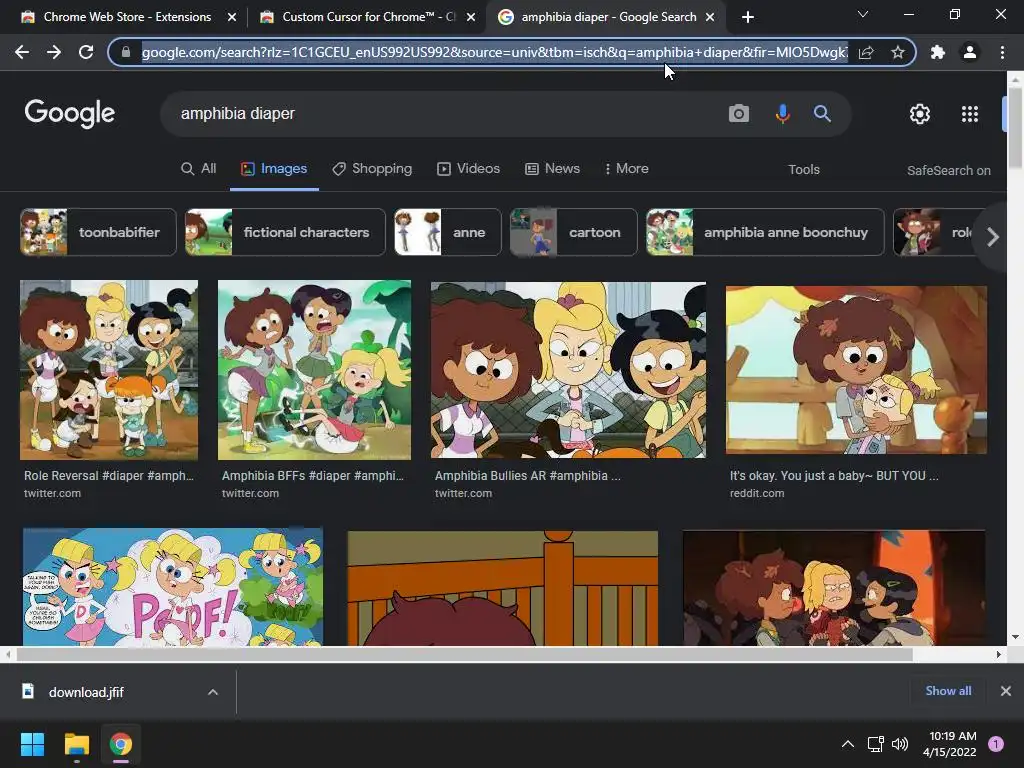1024x768 pixels.
Task: Expand download.jfif options chevron
Action: pos(213,692)
